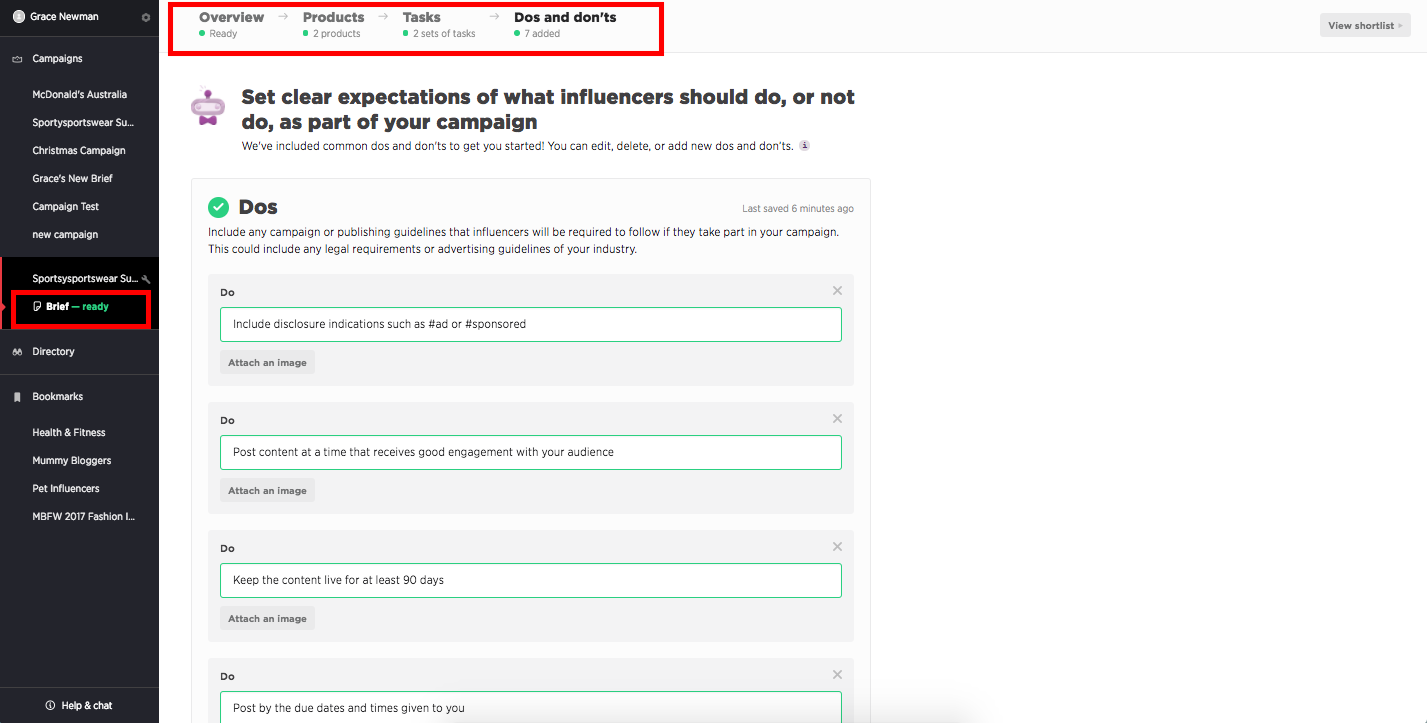Viewport: 1427px width, 723px height.
Task: Attach an image to first Do
Action: (267, 363)
